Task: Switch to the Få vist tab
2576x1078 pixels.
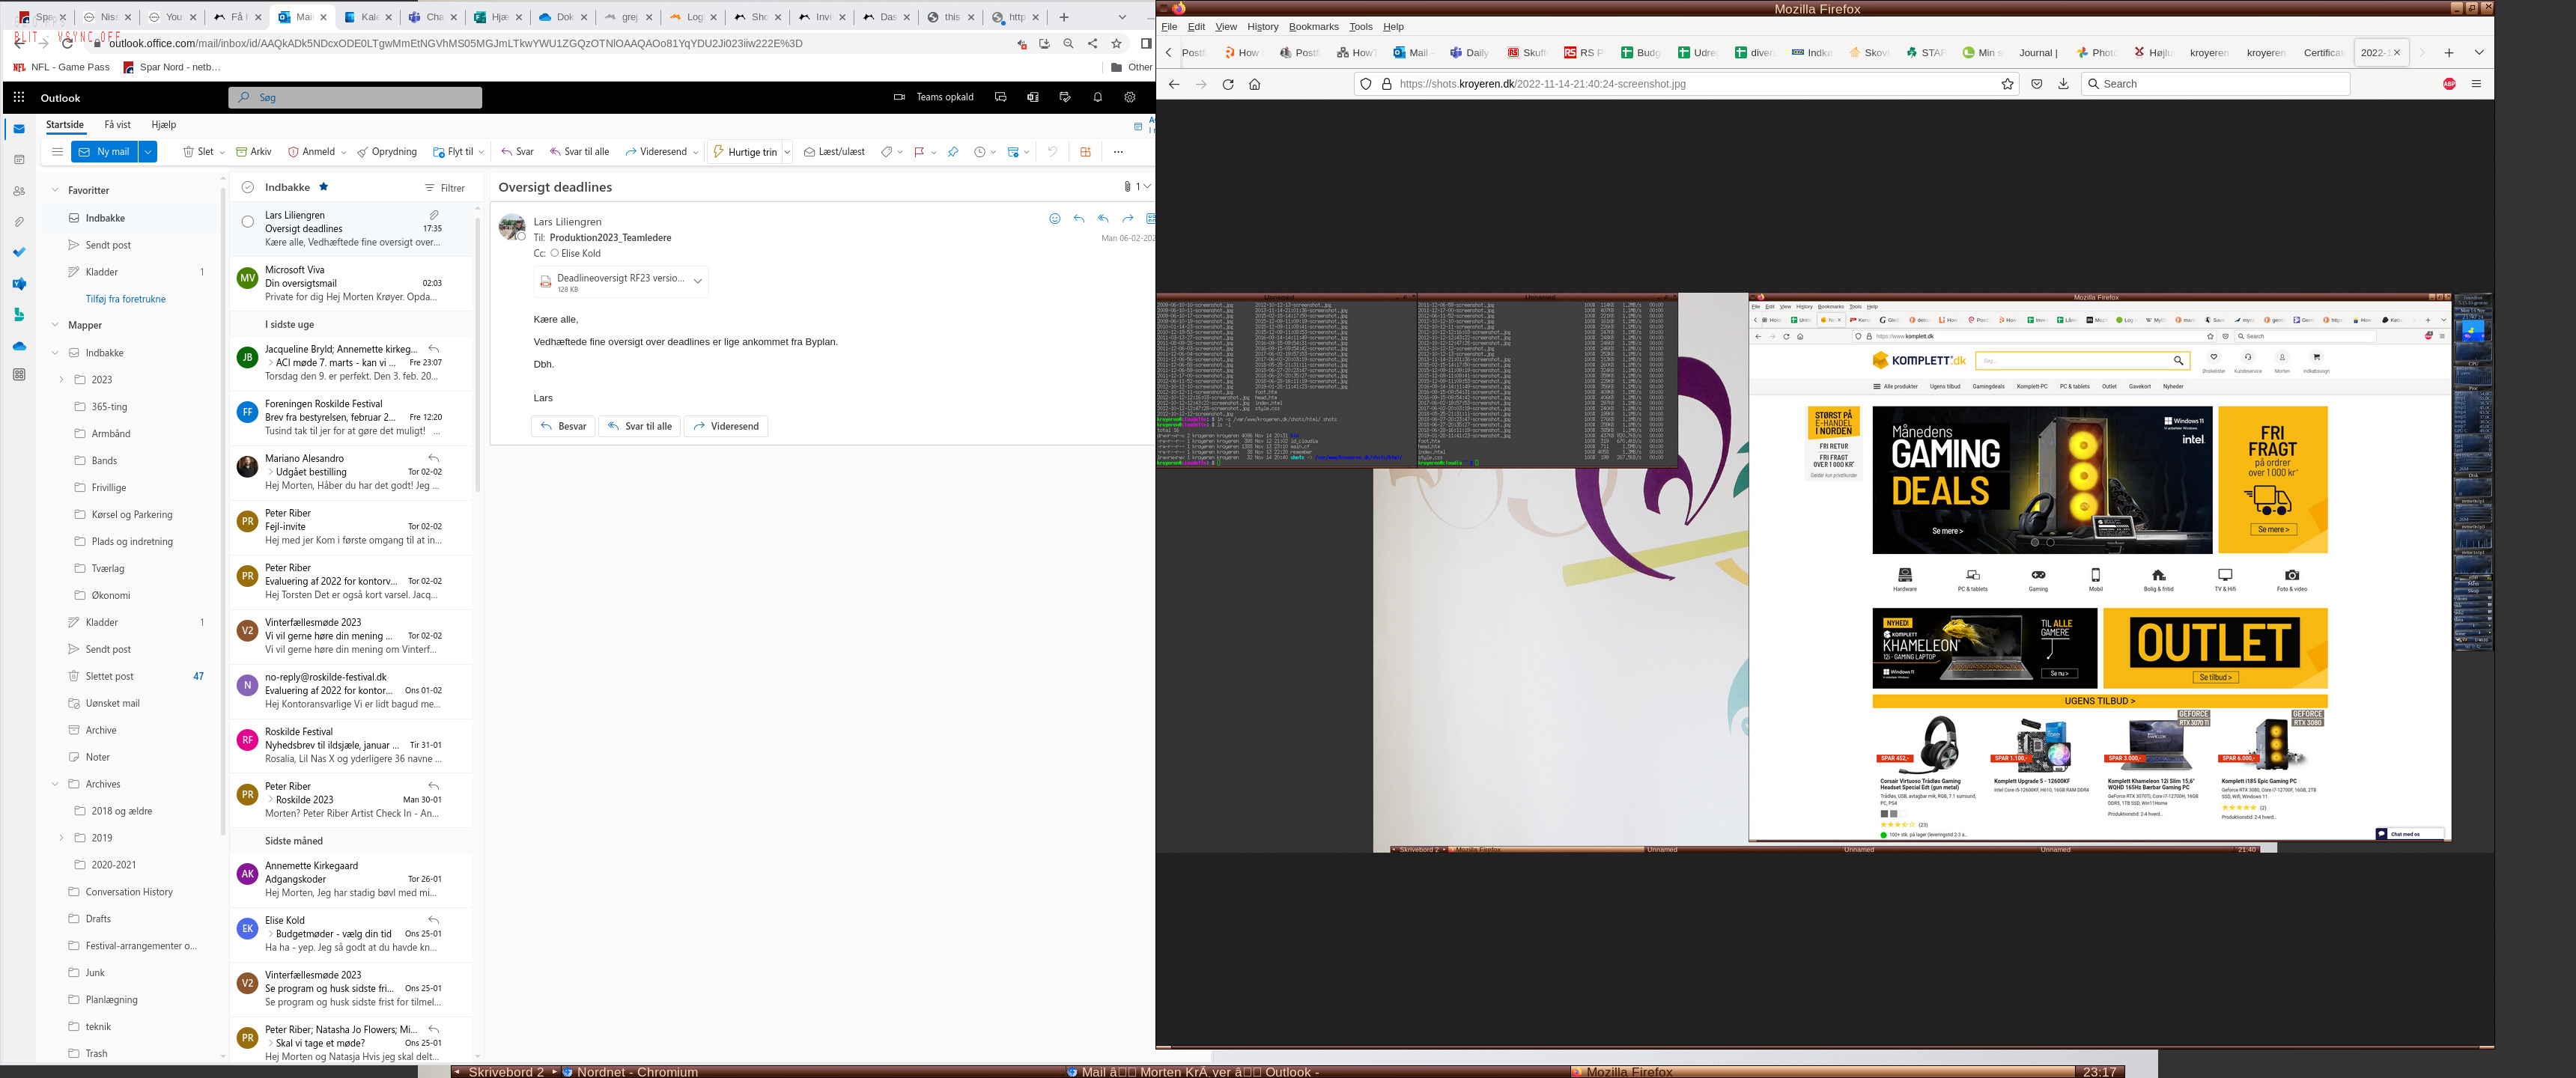Action: pyautogui.click(x=117, y=125)
